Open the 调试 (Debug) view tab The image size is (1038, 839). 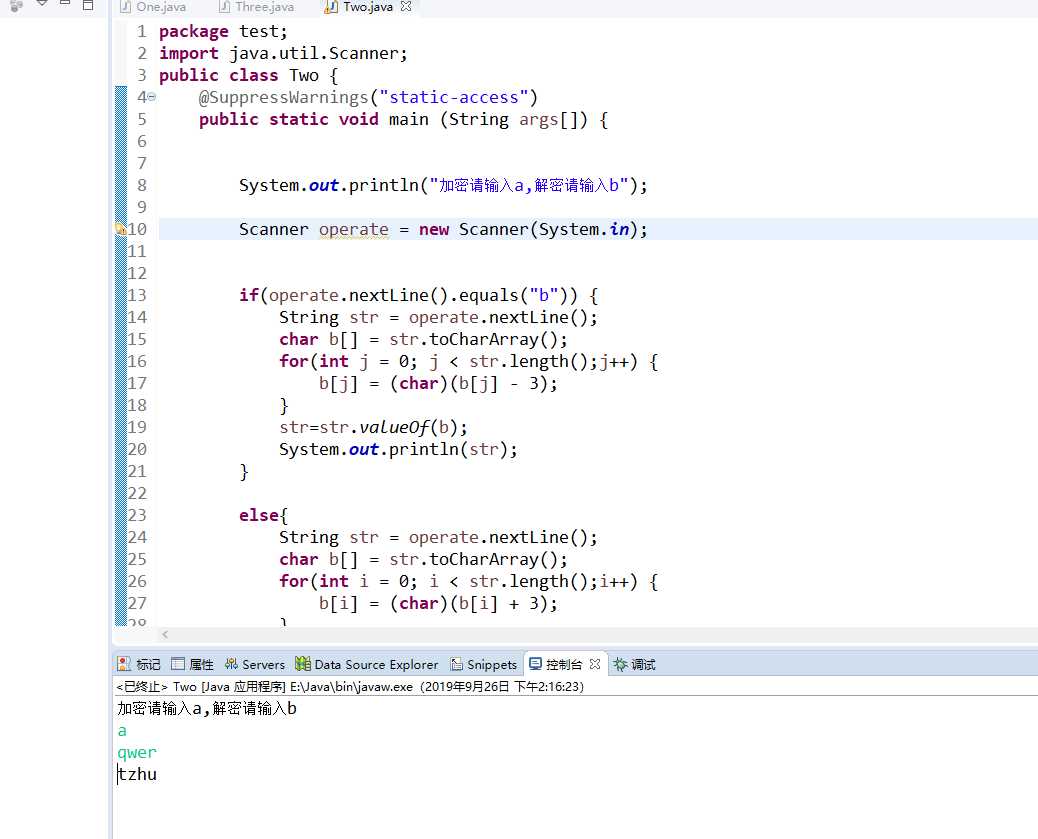coord(634,664)
